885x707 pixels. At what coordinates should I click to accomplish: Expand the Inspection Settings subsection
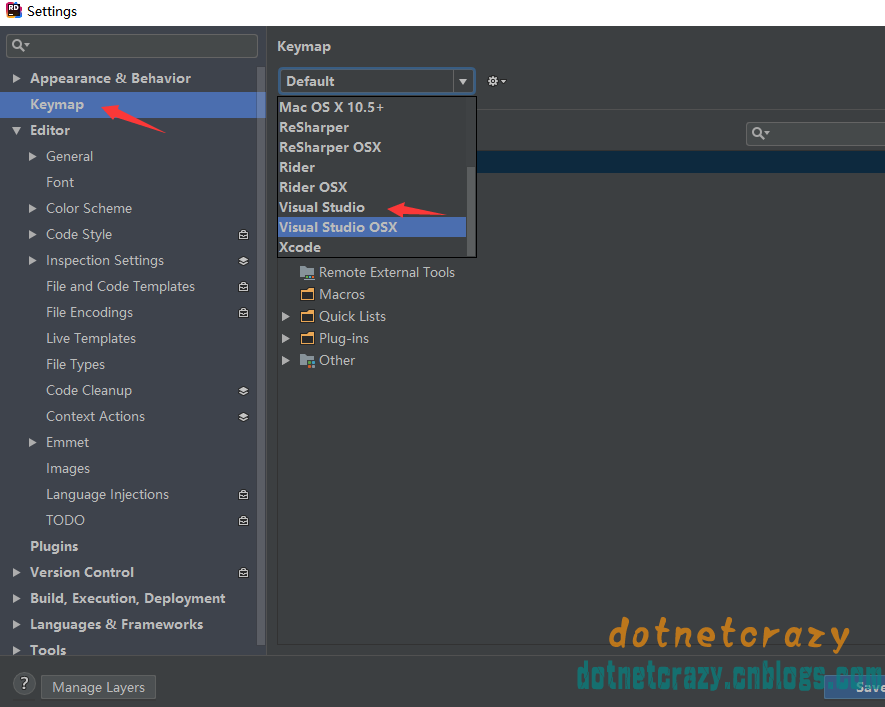click(x=33, y=260)
